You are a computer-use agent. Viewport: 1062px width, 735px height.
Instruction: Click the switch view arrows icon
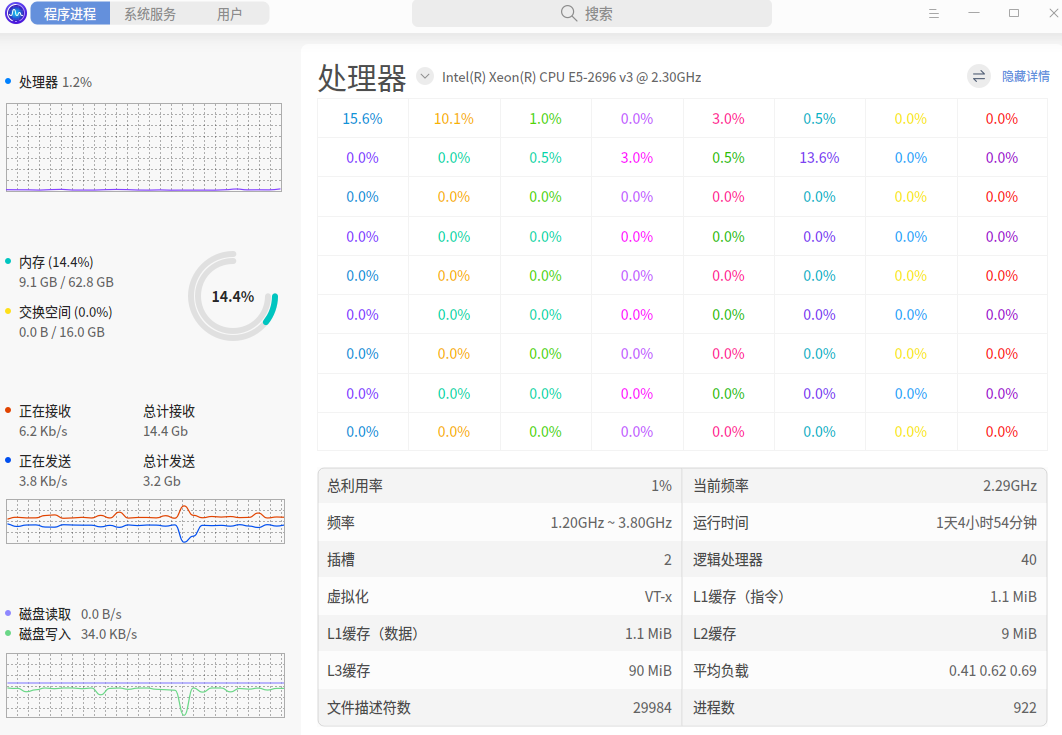(x=979, y=77)
